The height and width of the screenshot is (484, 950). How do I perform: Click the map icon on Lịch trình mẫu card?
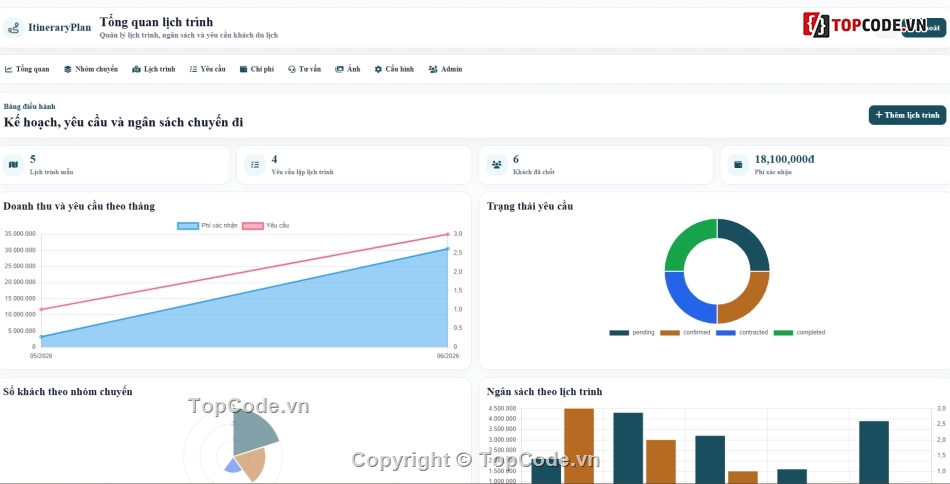click(x=13, y=165)
